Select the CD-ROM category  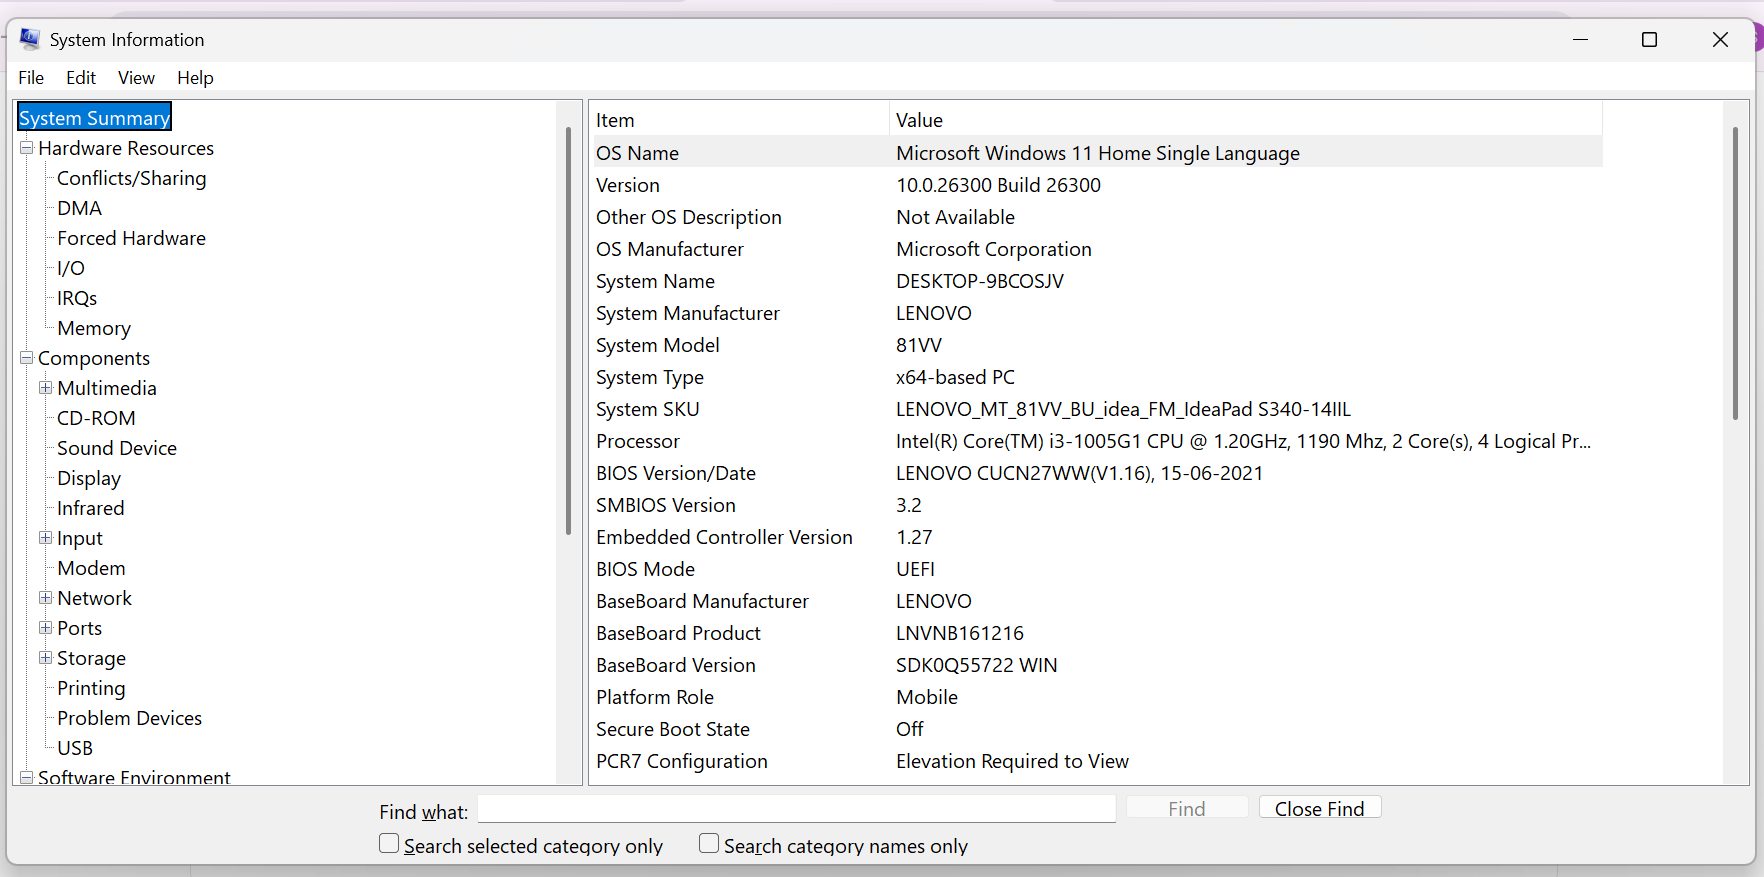[96, 418]
